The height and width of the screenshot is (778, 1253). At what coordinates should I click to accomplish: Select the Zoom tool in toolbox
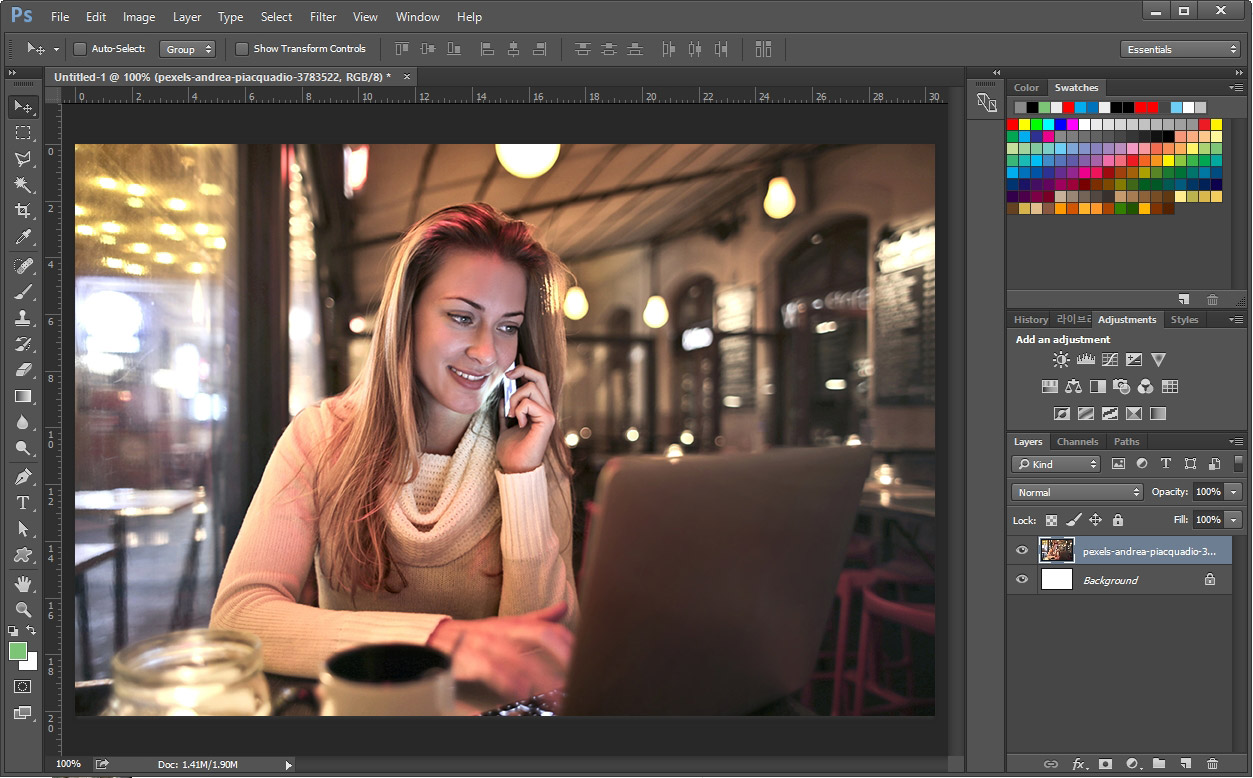pyautogui.click(x=23, y=609)
